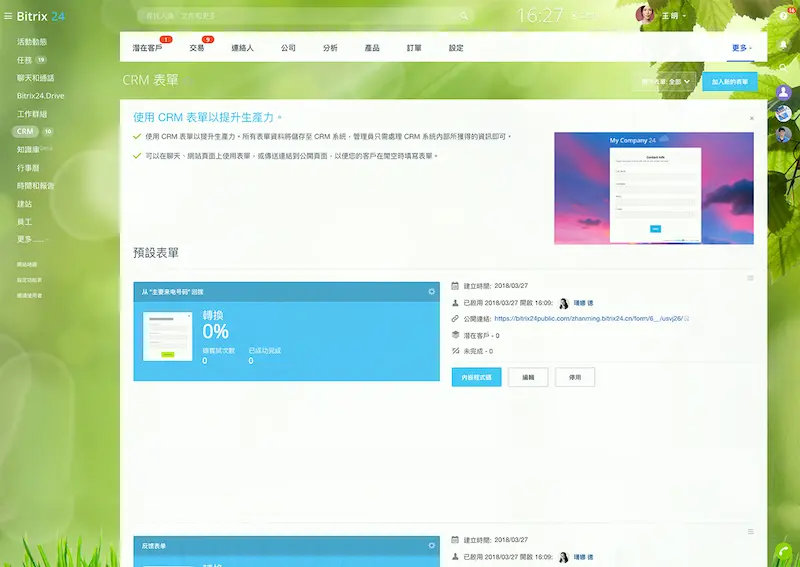Image resolution: width=800 pixels, height=567 pixels.
Task: Click the user name link in 反馈表單 已啟用 row
Action: point(583,557)
